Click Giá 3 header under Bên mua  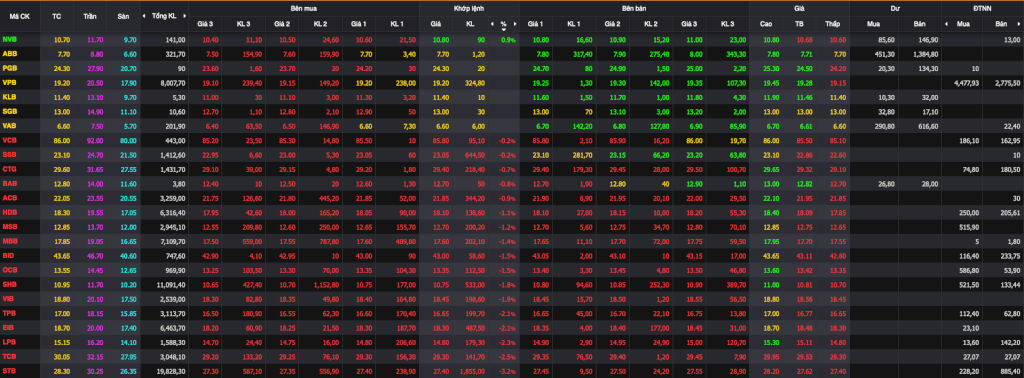(204, 24)
